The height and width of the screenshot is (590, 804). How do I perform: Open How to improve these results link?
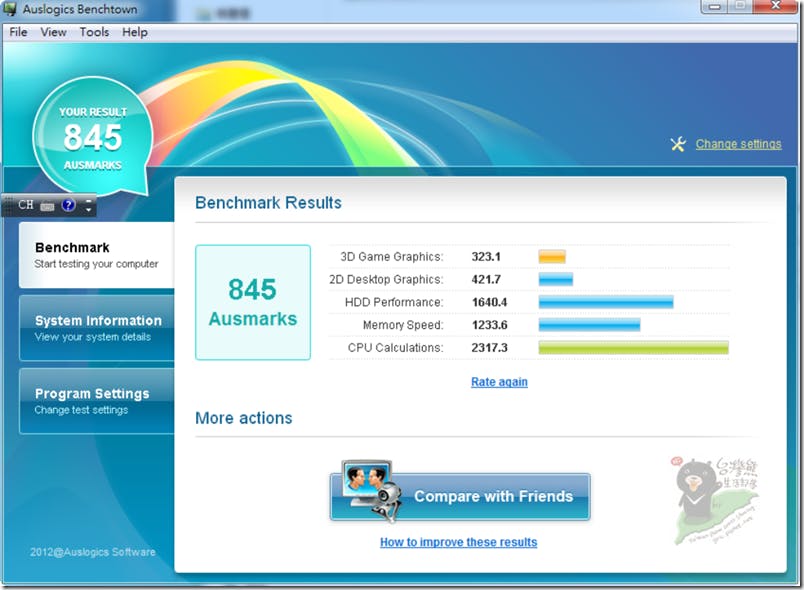[x=458, y=542]
